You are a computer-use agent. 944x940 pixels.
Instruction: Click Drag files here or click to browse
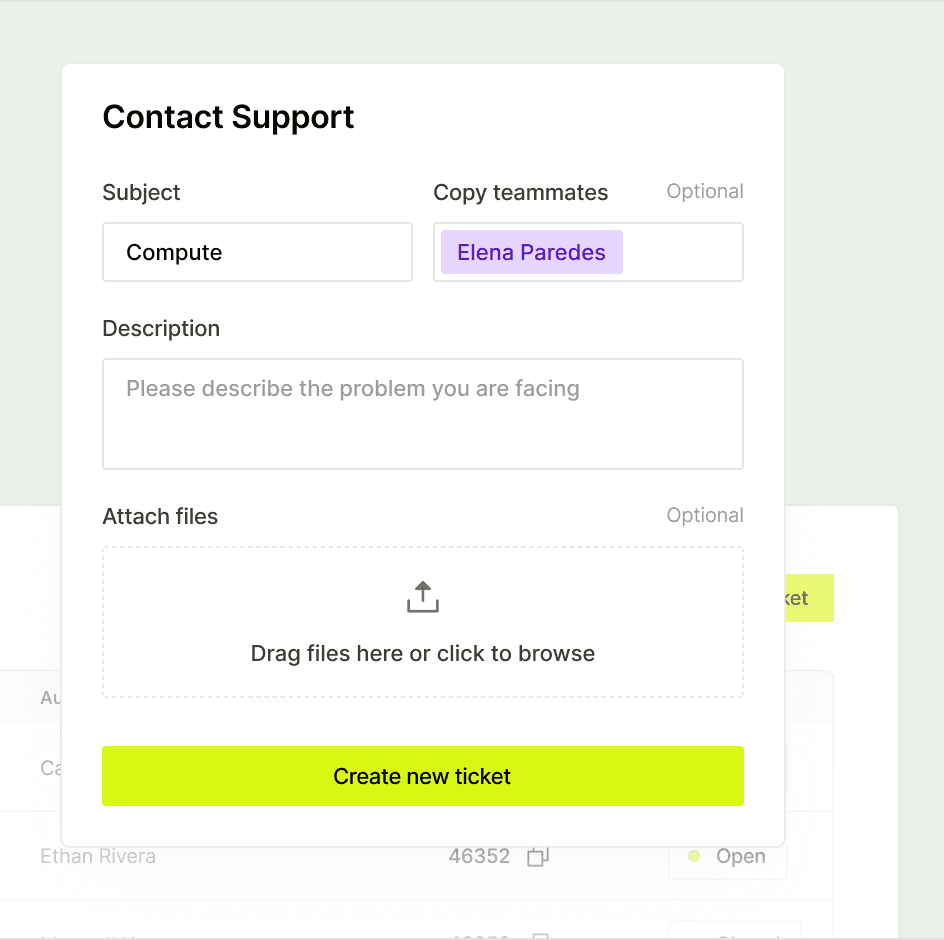(x=423, y=653)
